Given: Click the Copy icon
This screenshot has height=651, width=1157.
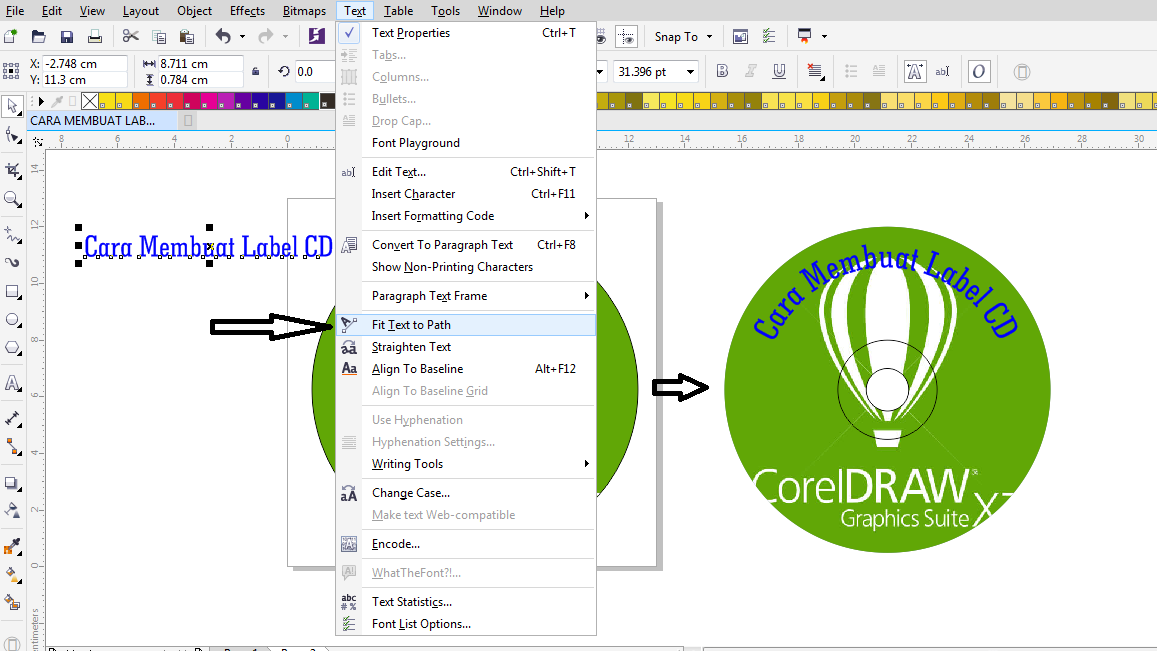Looking at the screenshot, I should (x=159, y=36).
